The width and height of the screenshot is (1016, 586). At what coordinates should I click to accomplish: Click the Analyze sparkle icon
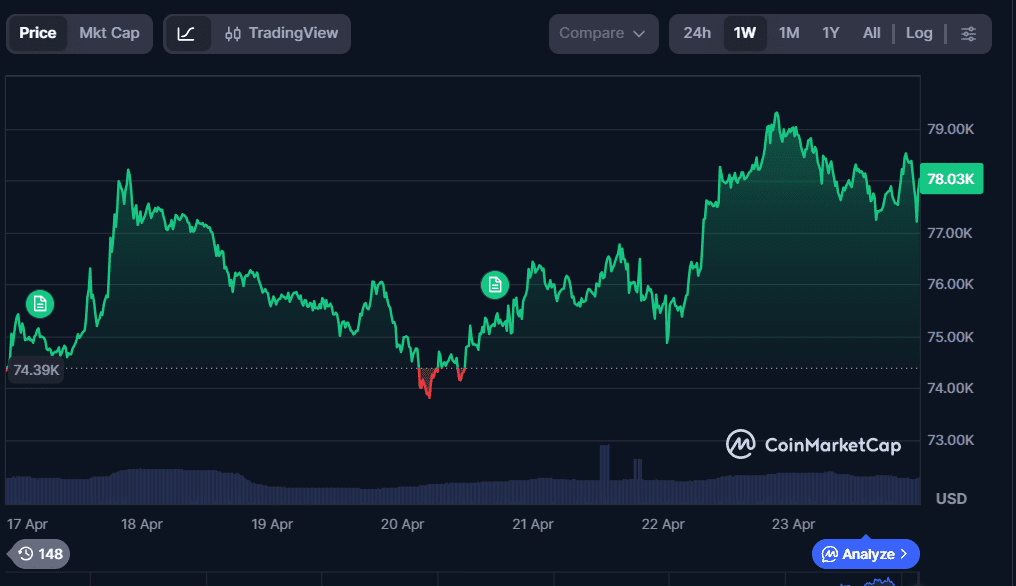pos(830,553)
